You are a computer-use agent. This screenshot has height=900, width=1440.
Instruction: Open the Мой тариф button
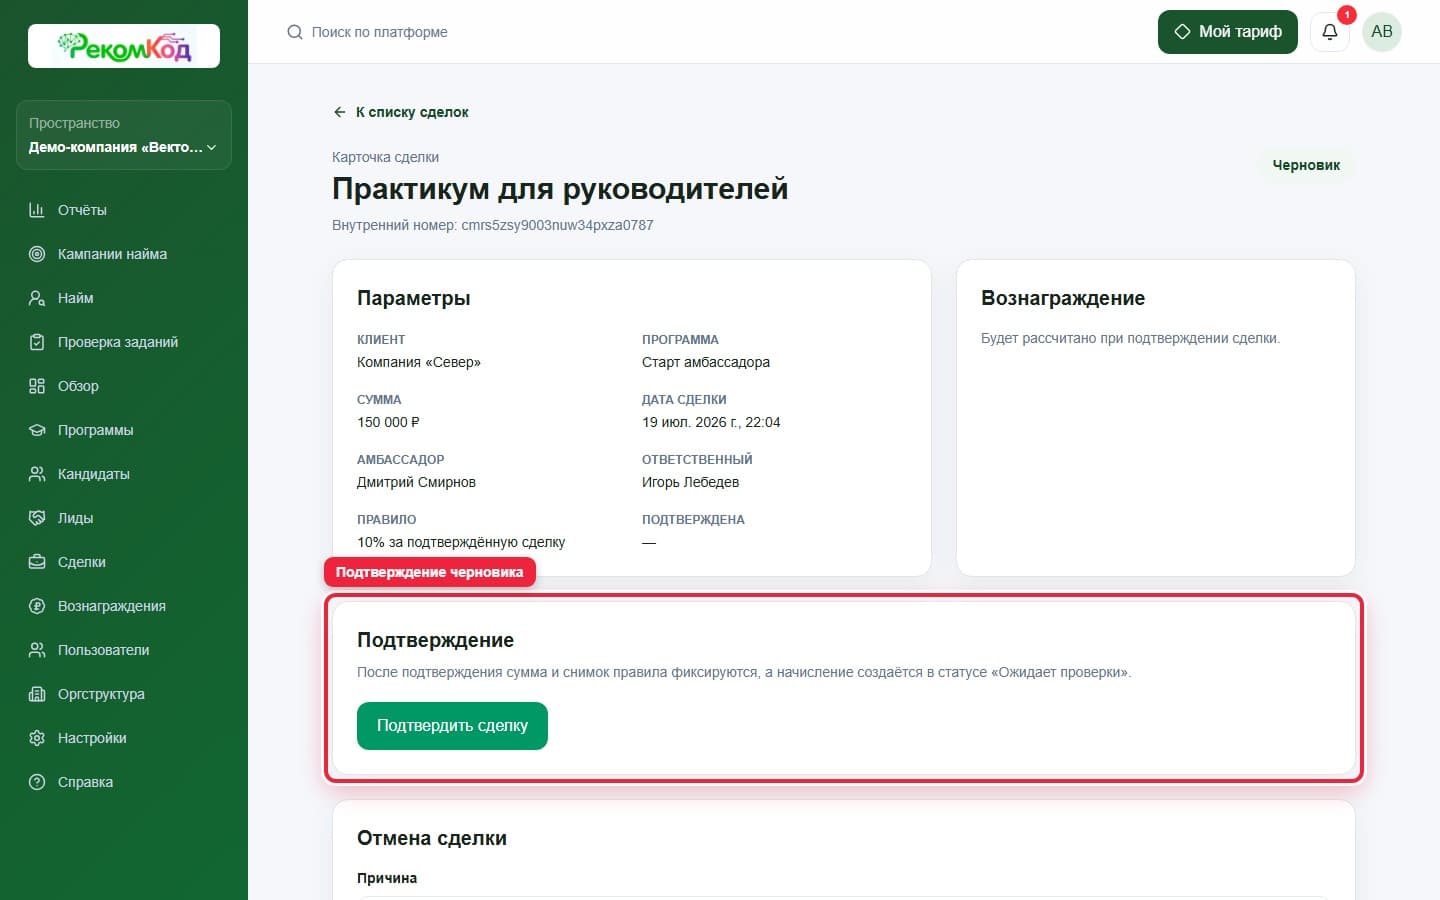coord(1228,32)
